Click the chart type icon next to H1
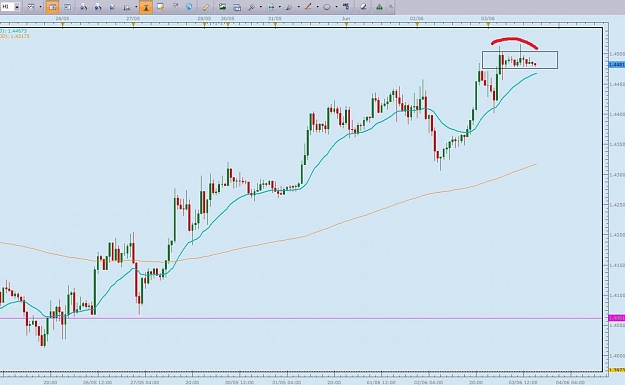Screen dimensions: 625x385 pyautogui.click(x=31, y=7)
